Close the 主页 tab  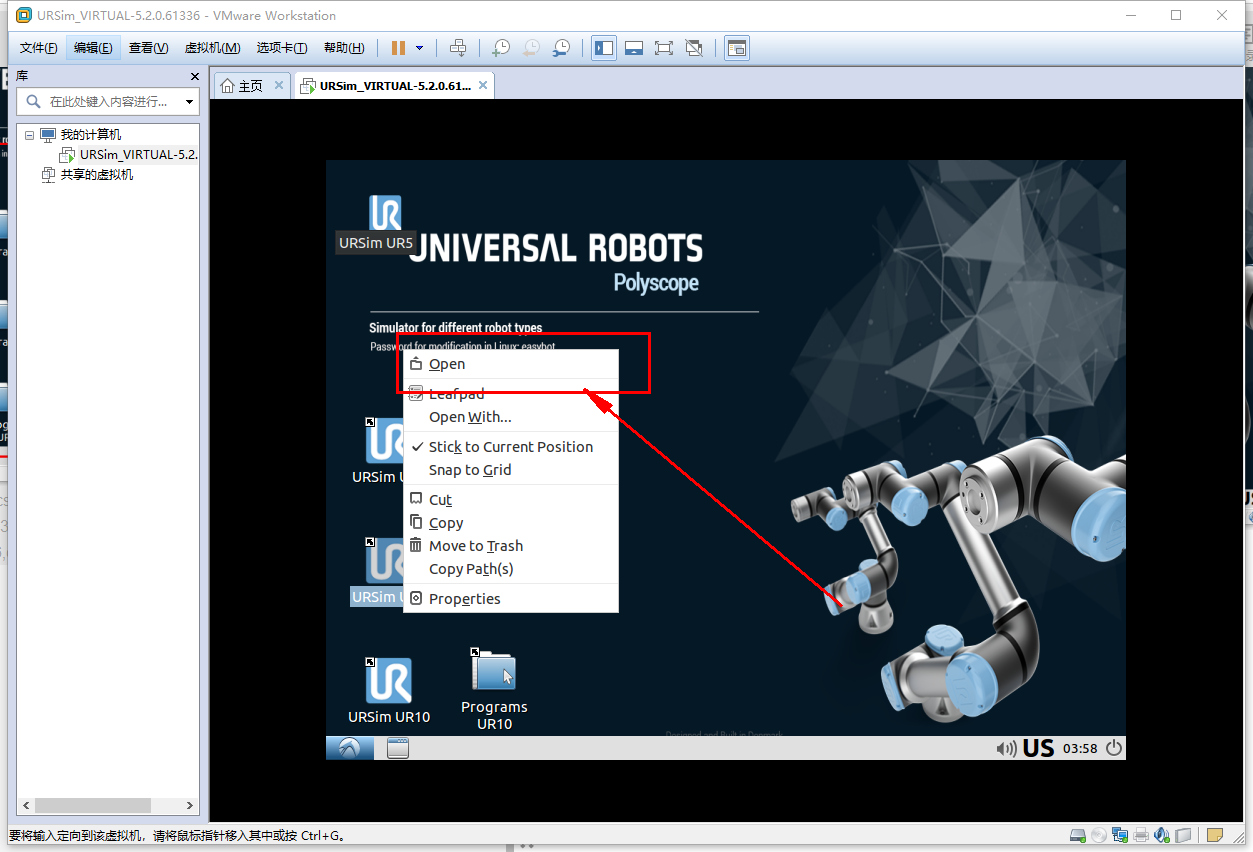pyautogui.click(x=279, y=86)
